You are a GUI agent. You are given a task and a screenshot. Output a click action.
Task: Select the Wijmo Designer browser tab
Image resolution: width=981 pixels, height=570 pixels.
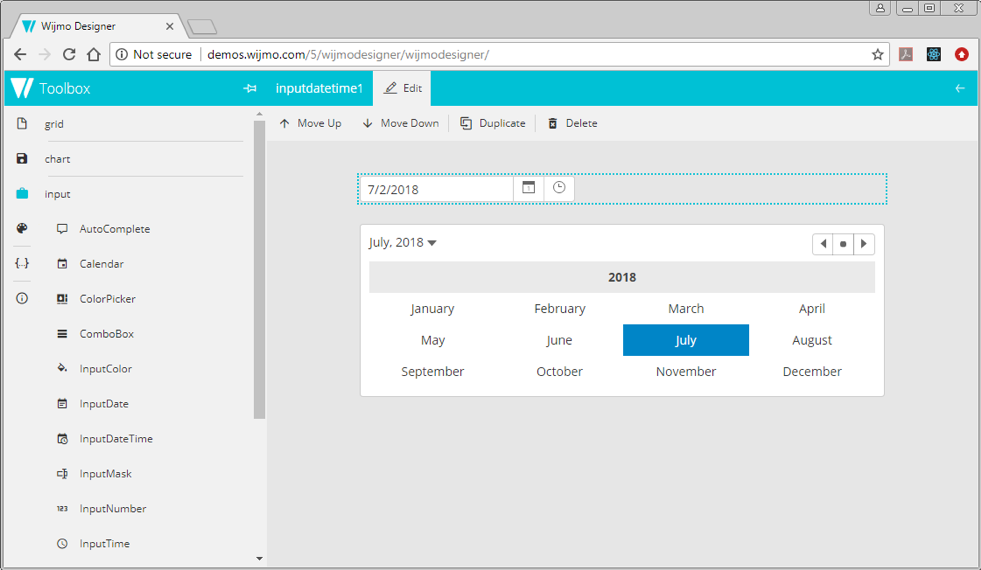[x=97, y=26]
